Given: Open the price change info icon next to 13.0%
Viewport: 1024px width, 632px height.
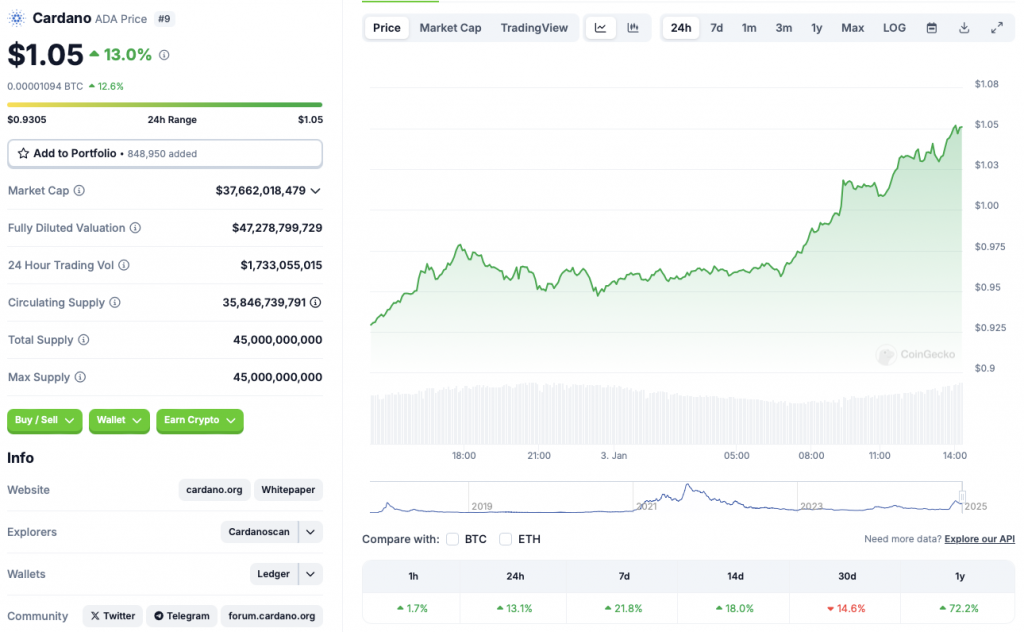Looking at the screenshot, I should click(x=165, y=55).
